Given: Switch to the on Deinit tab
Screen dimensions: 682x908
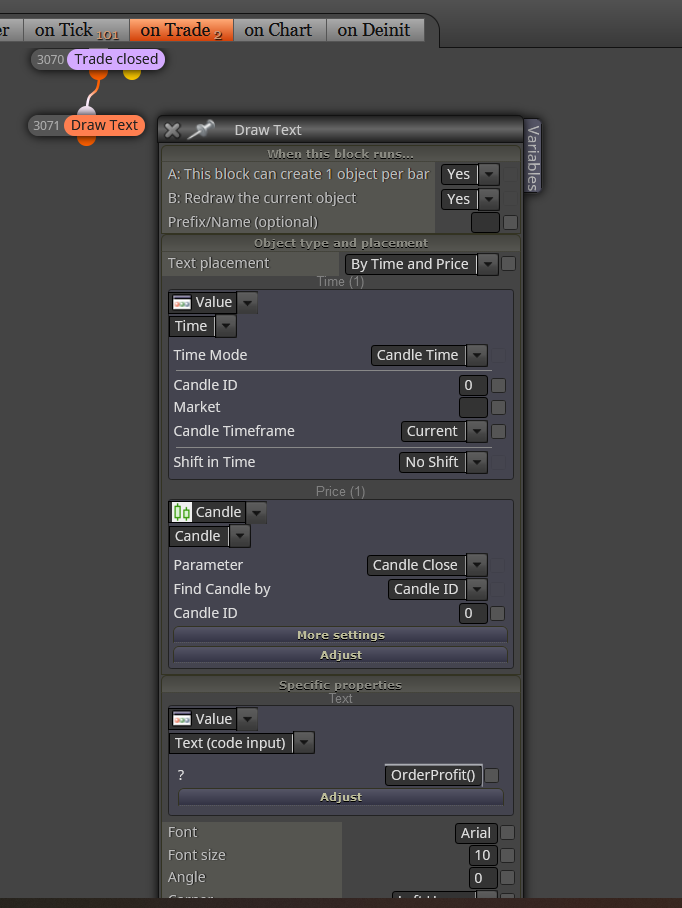Looking at the screenshot, I should point(374,30).
